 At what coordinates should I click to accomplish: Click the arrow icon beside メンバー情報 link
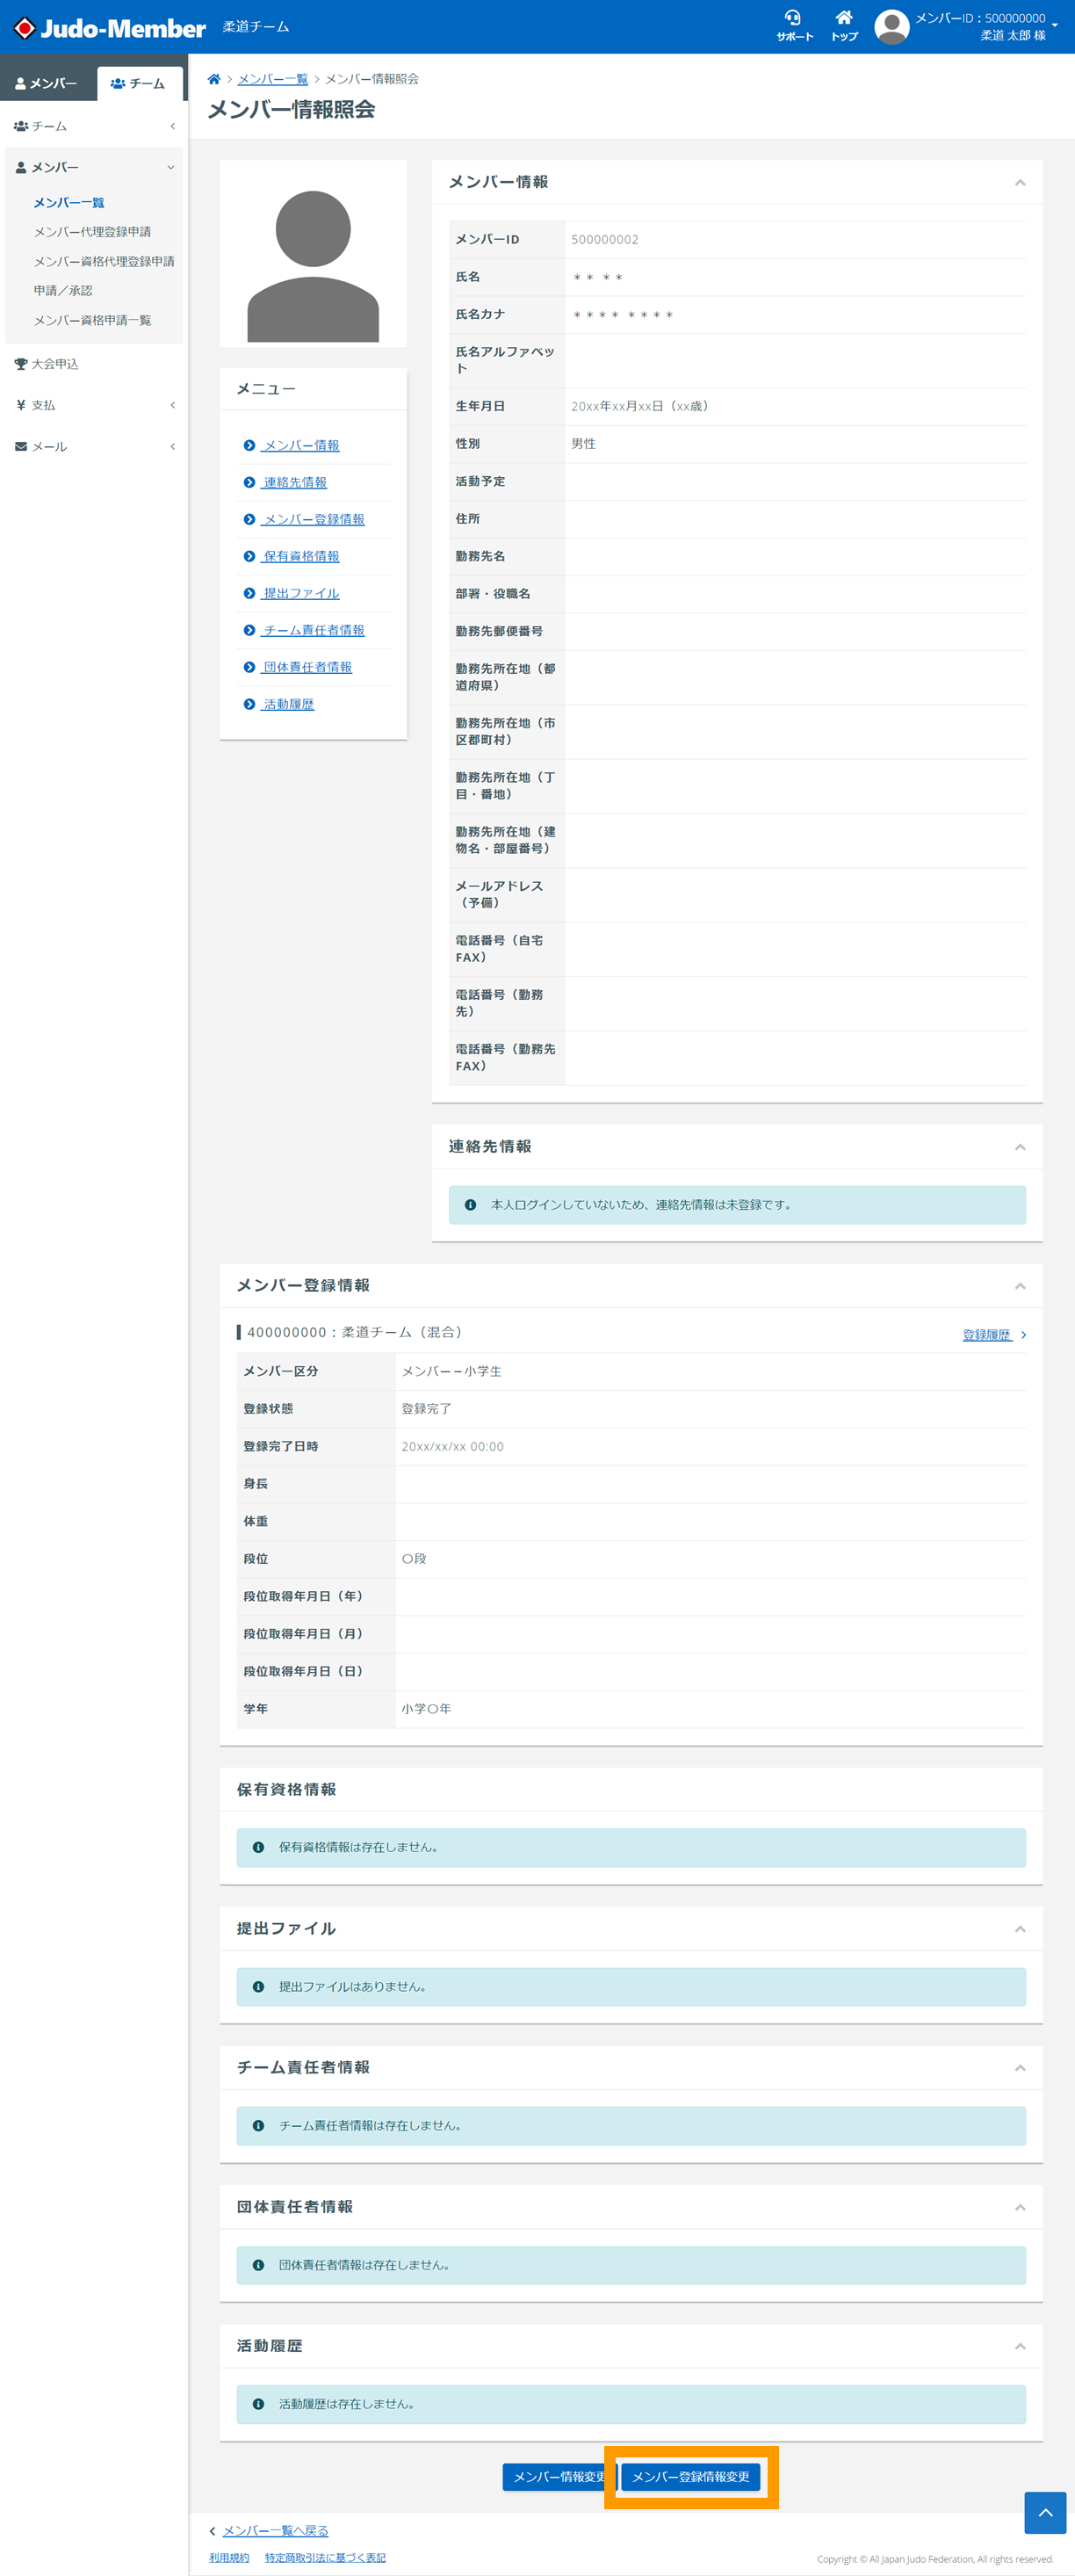(x=249, y=446)
